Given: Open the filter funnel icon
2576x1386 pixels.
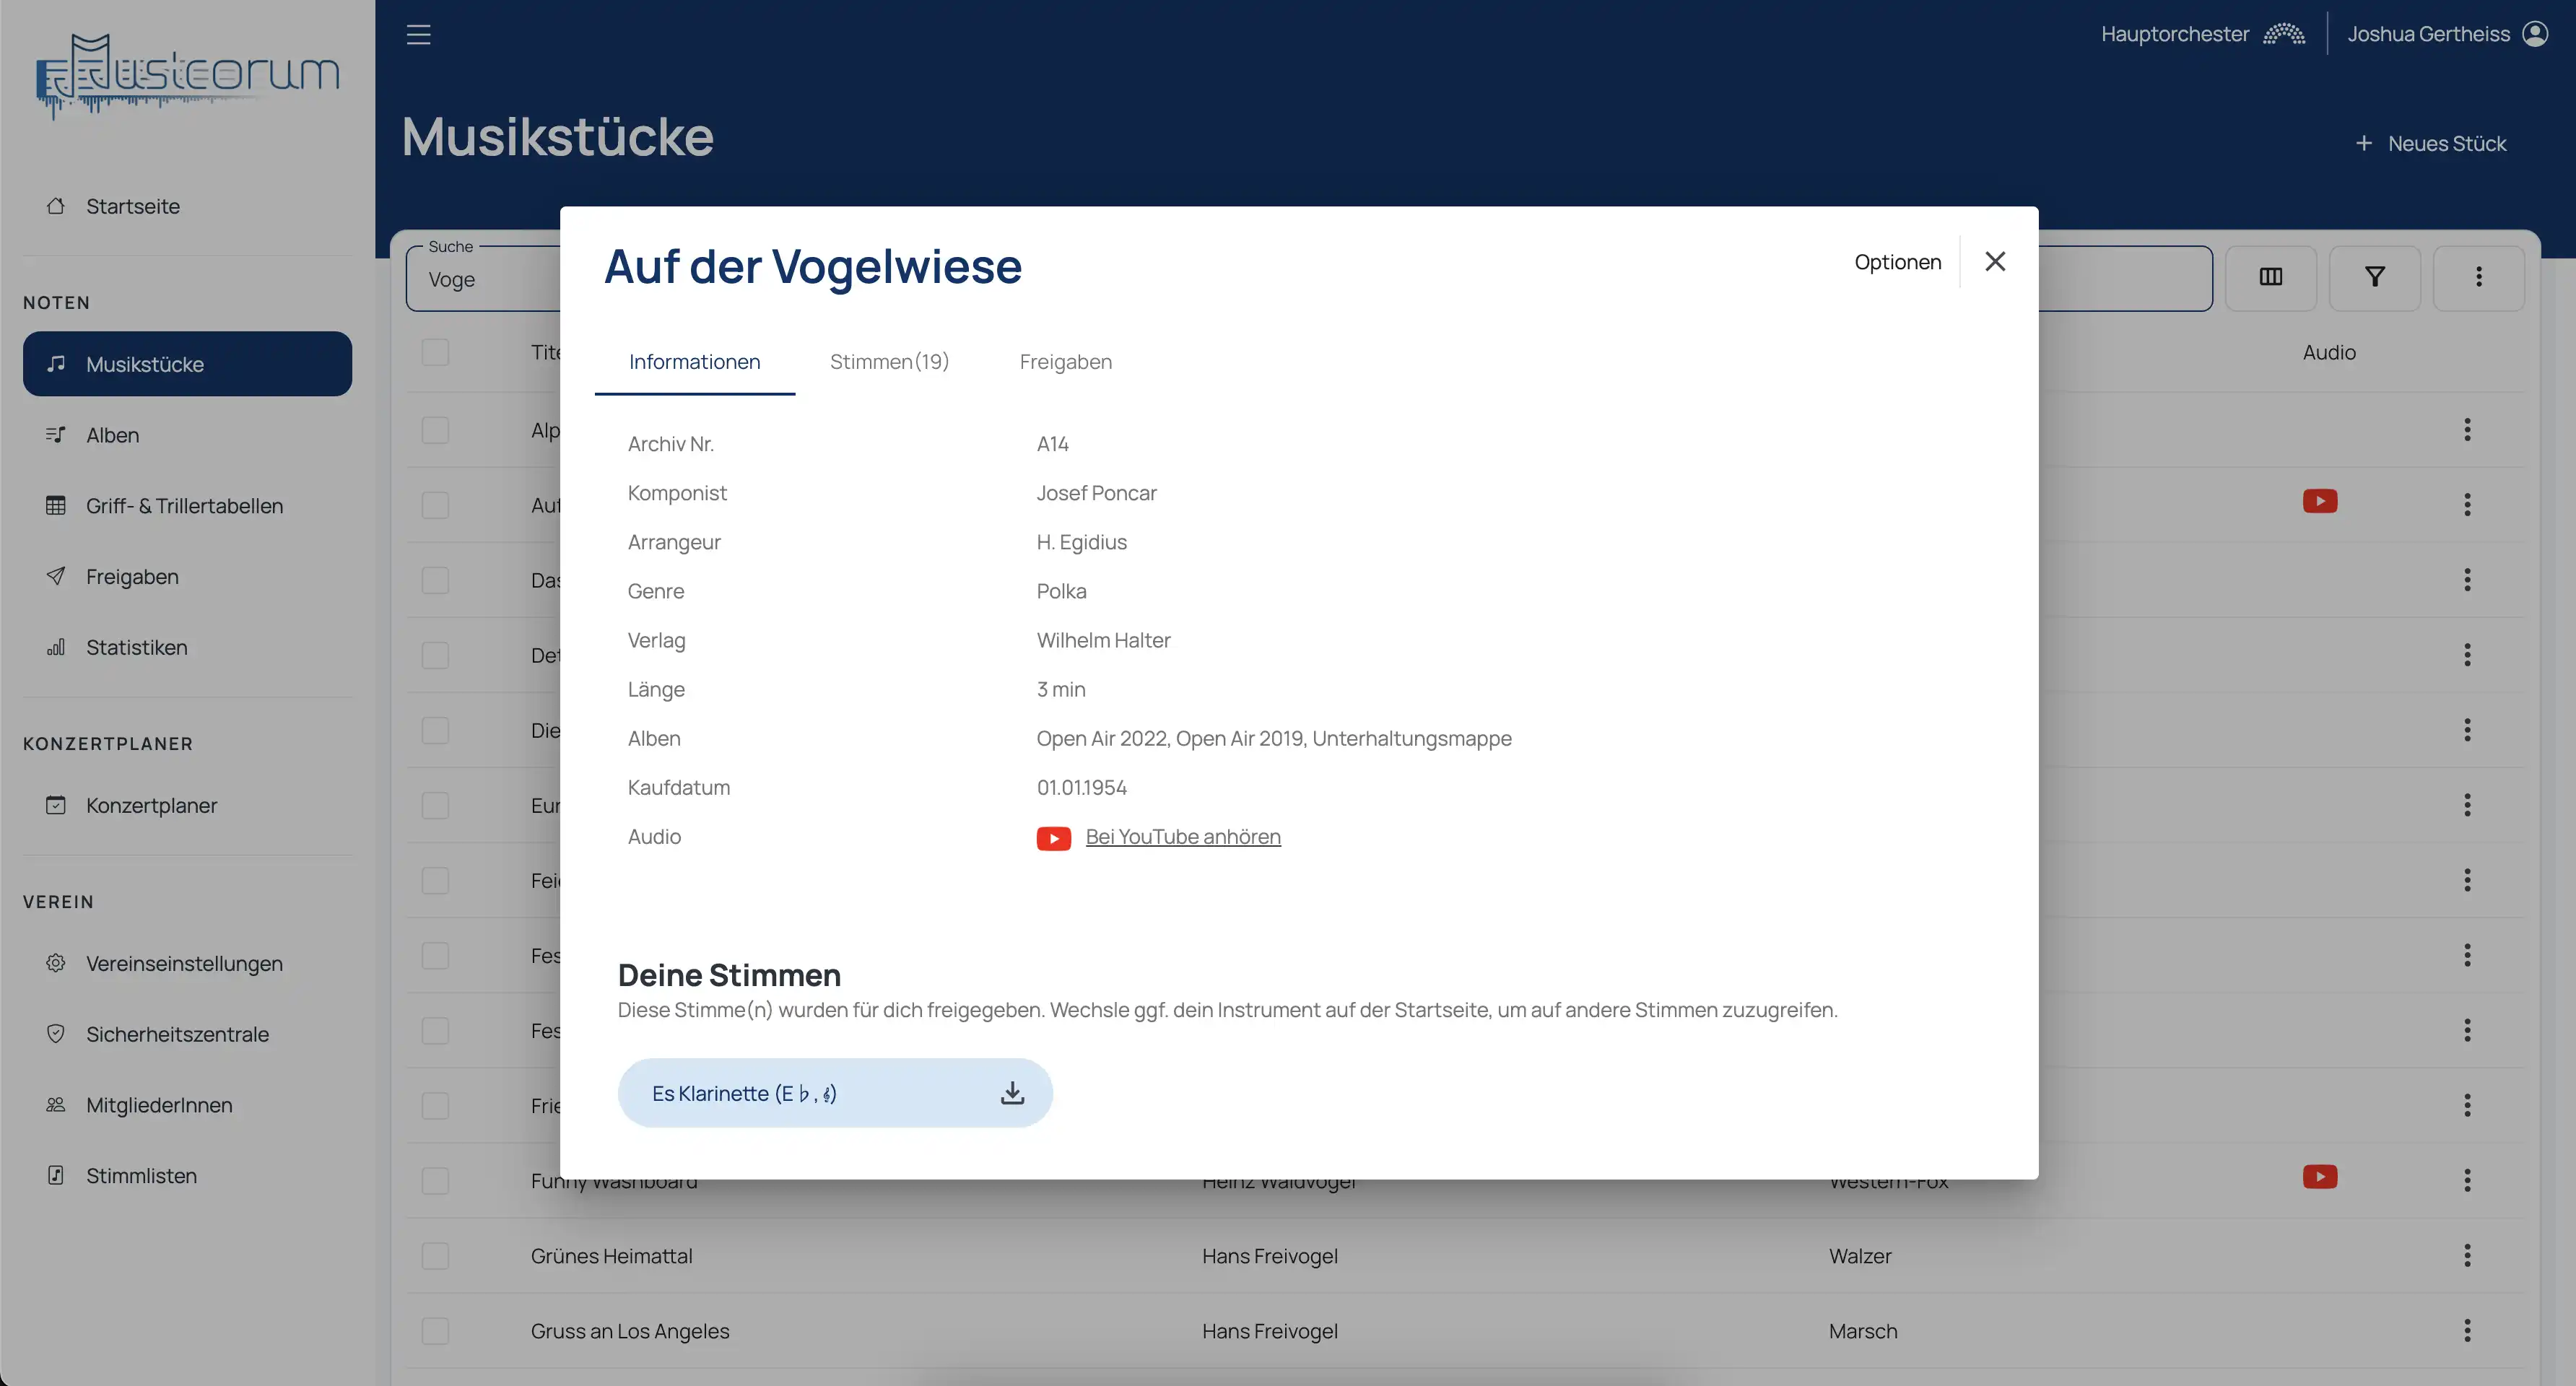Looking at the screenshot, I should [2374, 277].
